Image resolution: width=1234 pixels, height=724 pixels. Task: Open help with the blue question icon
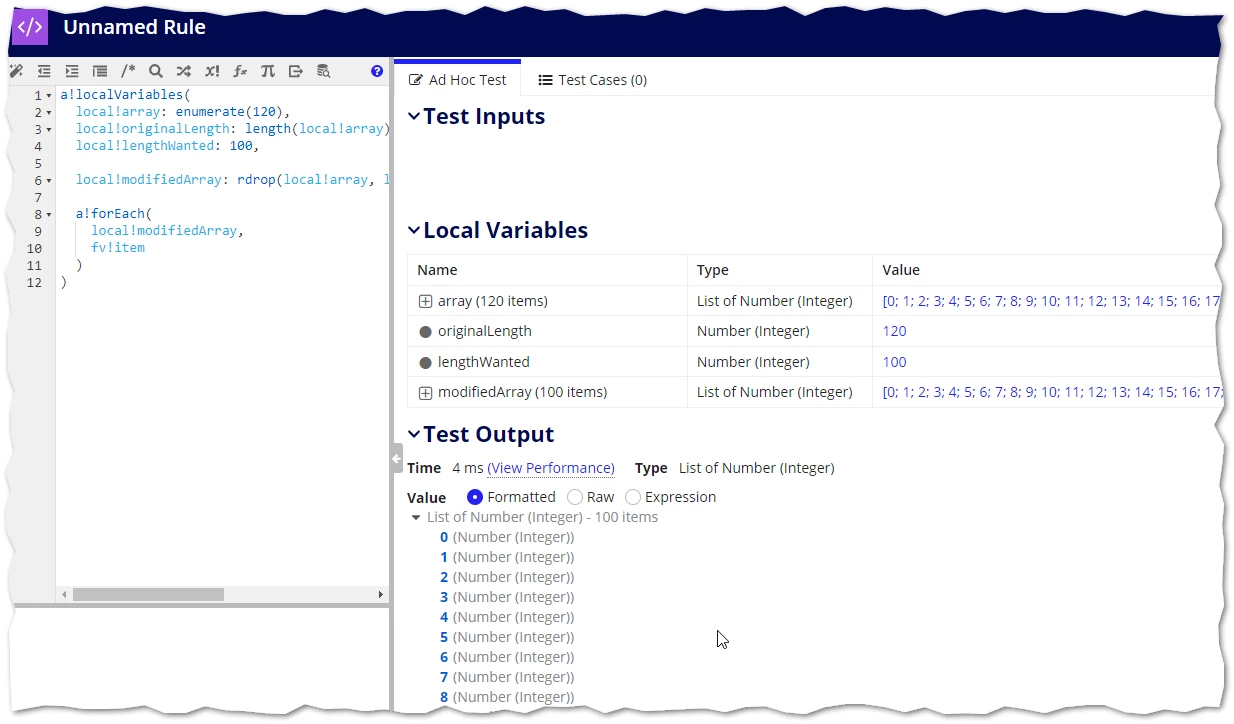coord(377,71)
